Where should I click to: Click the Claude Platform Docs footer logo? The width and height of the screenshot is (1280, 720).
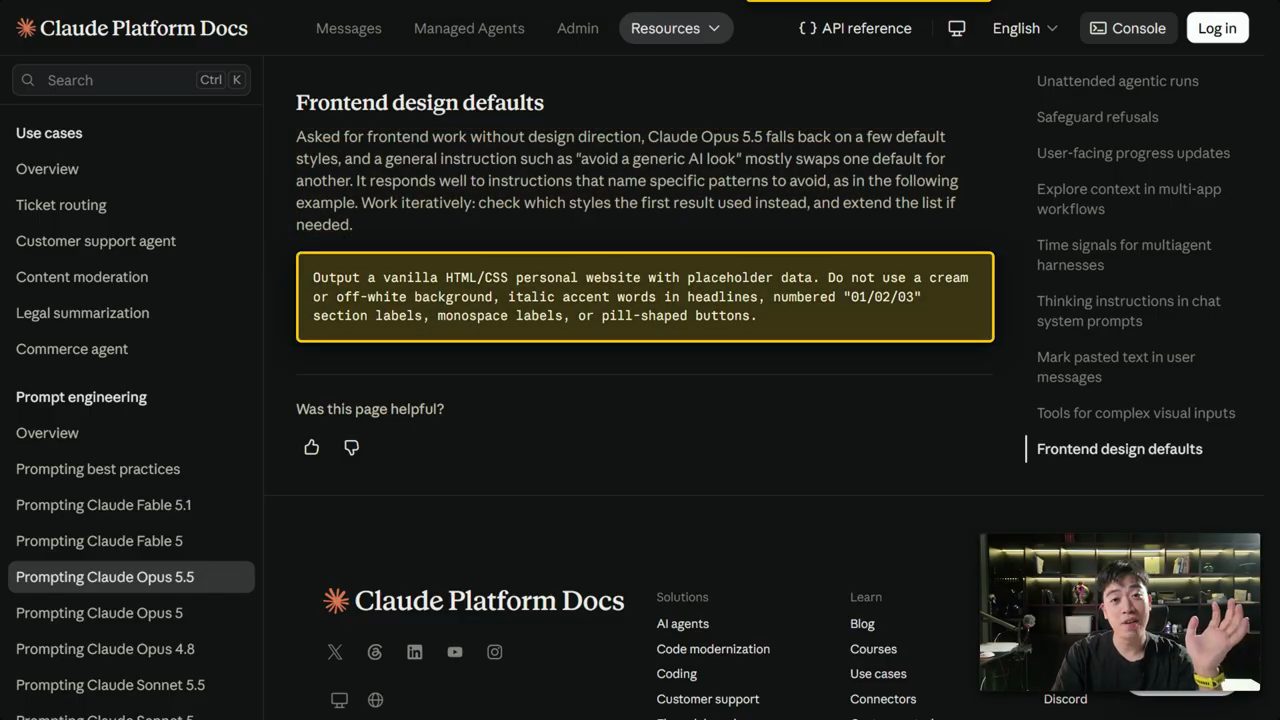tap(474, 600)
